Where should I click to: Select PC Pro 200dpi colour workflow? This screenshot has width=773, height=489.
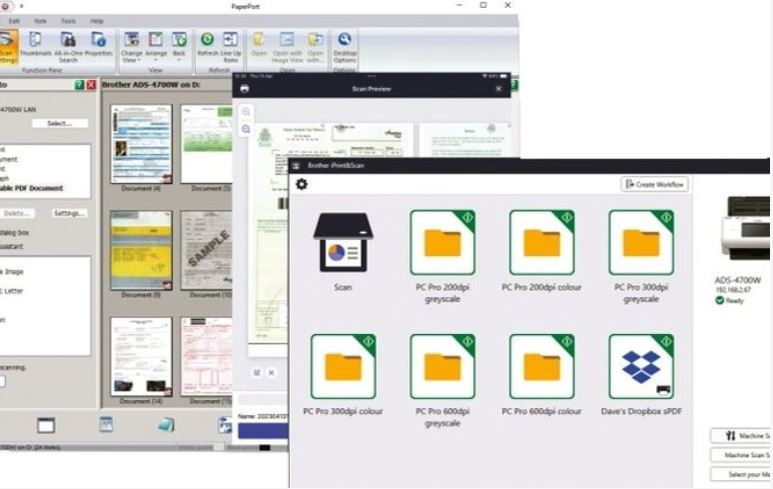click(x=541, y=243)
